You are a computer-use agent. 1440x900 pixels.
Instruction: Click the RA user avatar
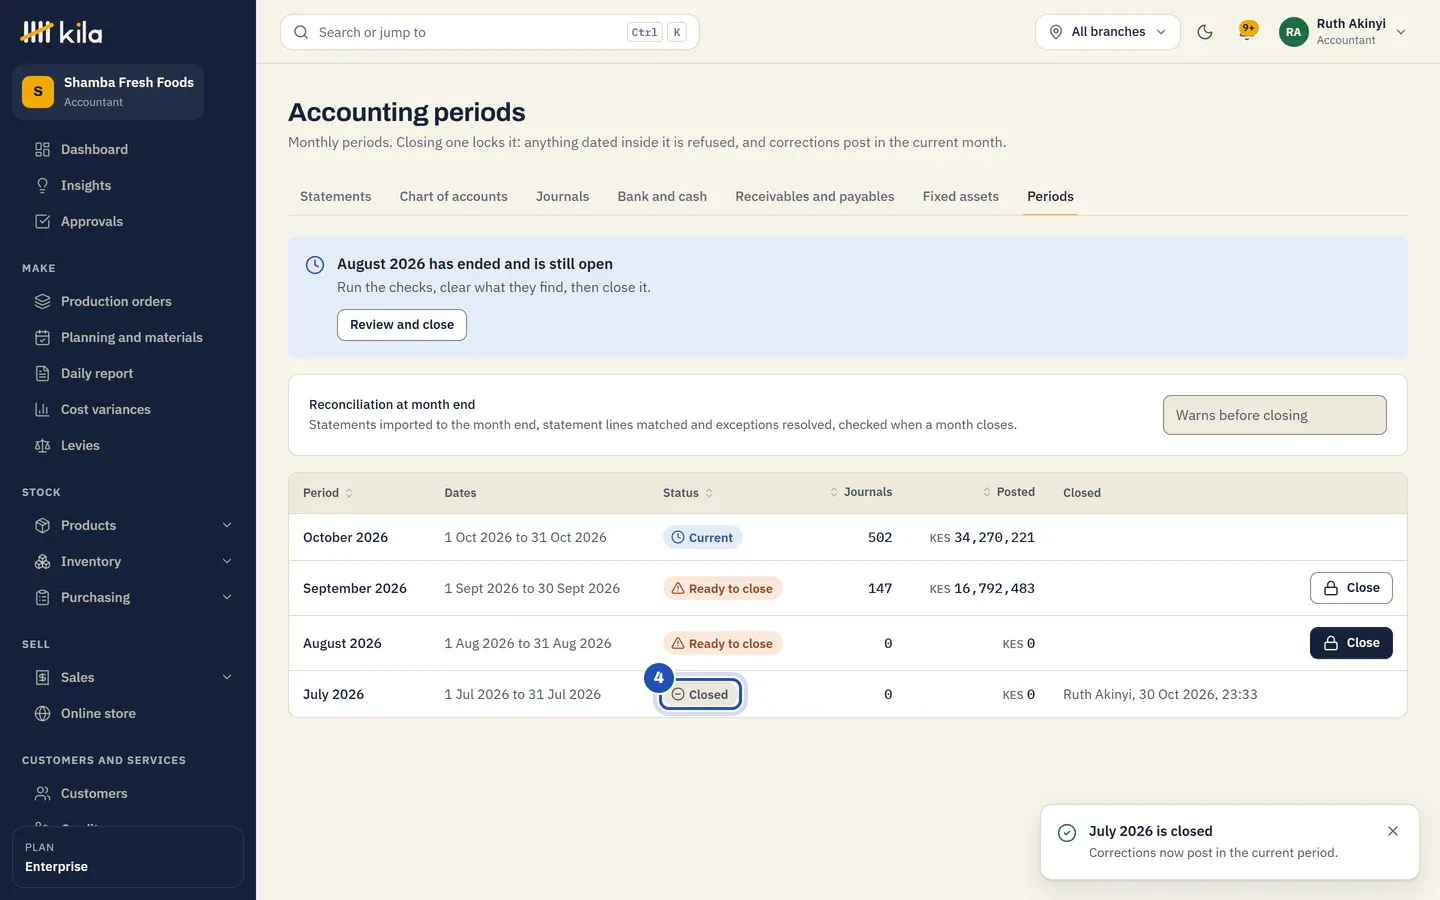(x=1294, y=32)
